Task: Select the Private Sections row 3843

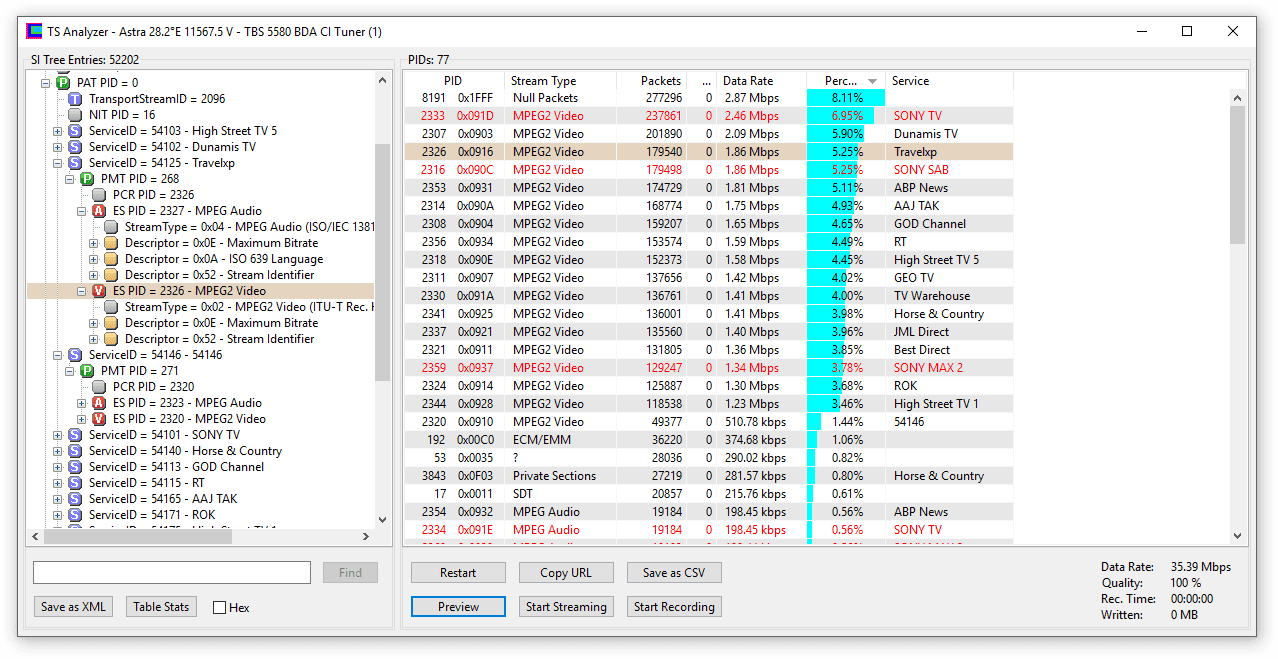Action: 709,476
